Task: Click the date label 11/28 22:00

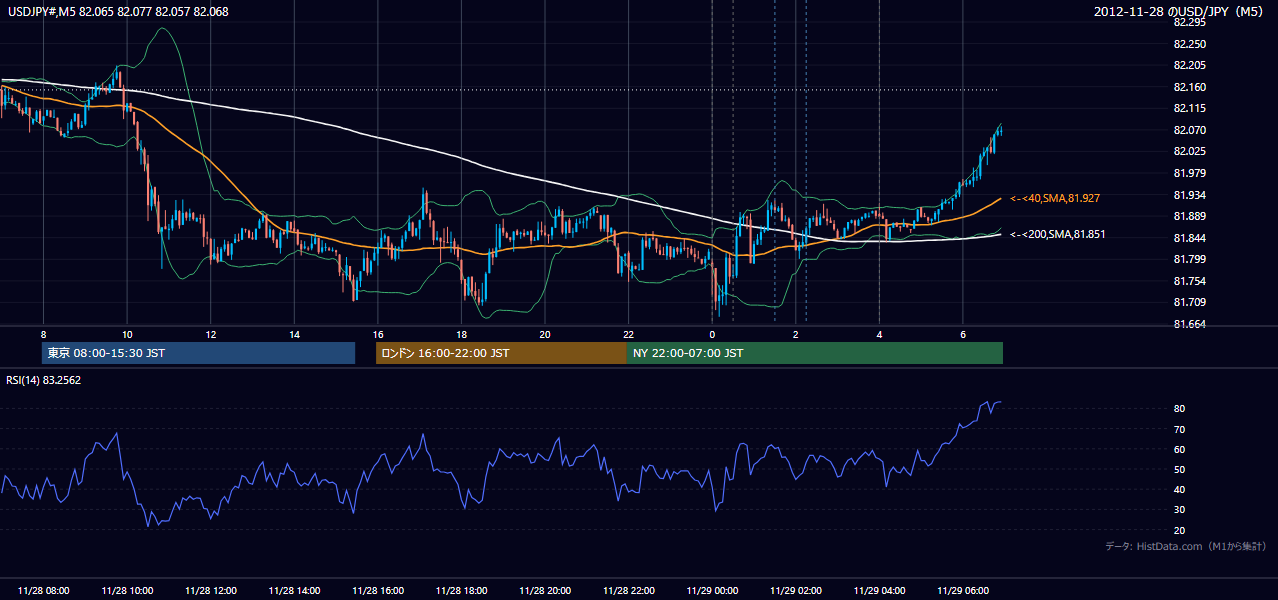Action: click(x=628, y=591)
